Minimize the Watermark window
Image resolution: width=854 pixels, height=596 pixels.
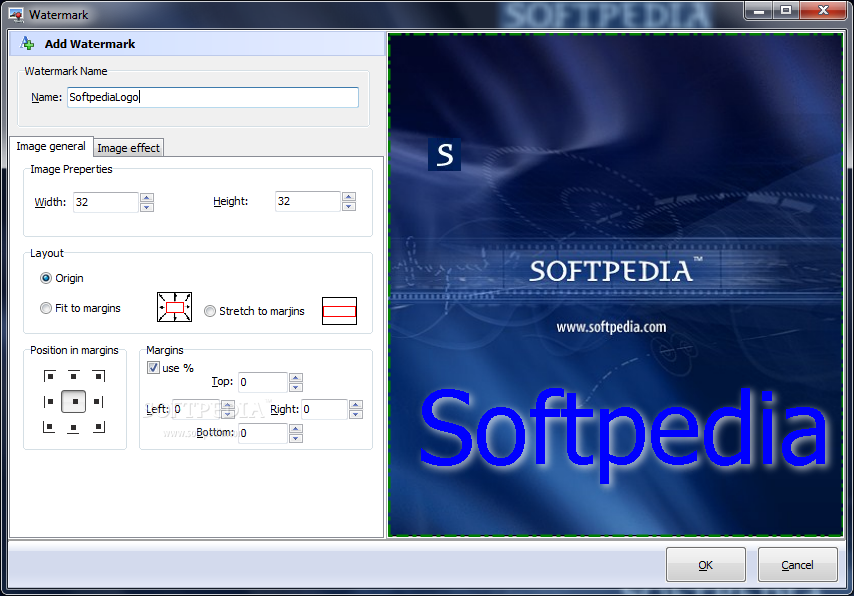(x=759, y=10)
